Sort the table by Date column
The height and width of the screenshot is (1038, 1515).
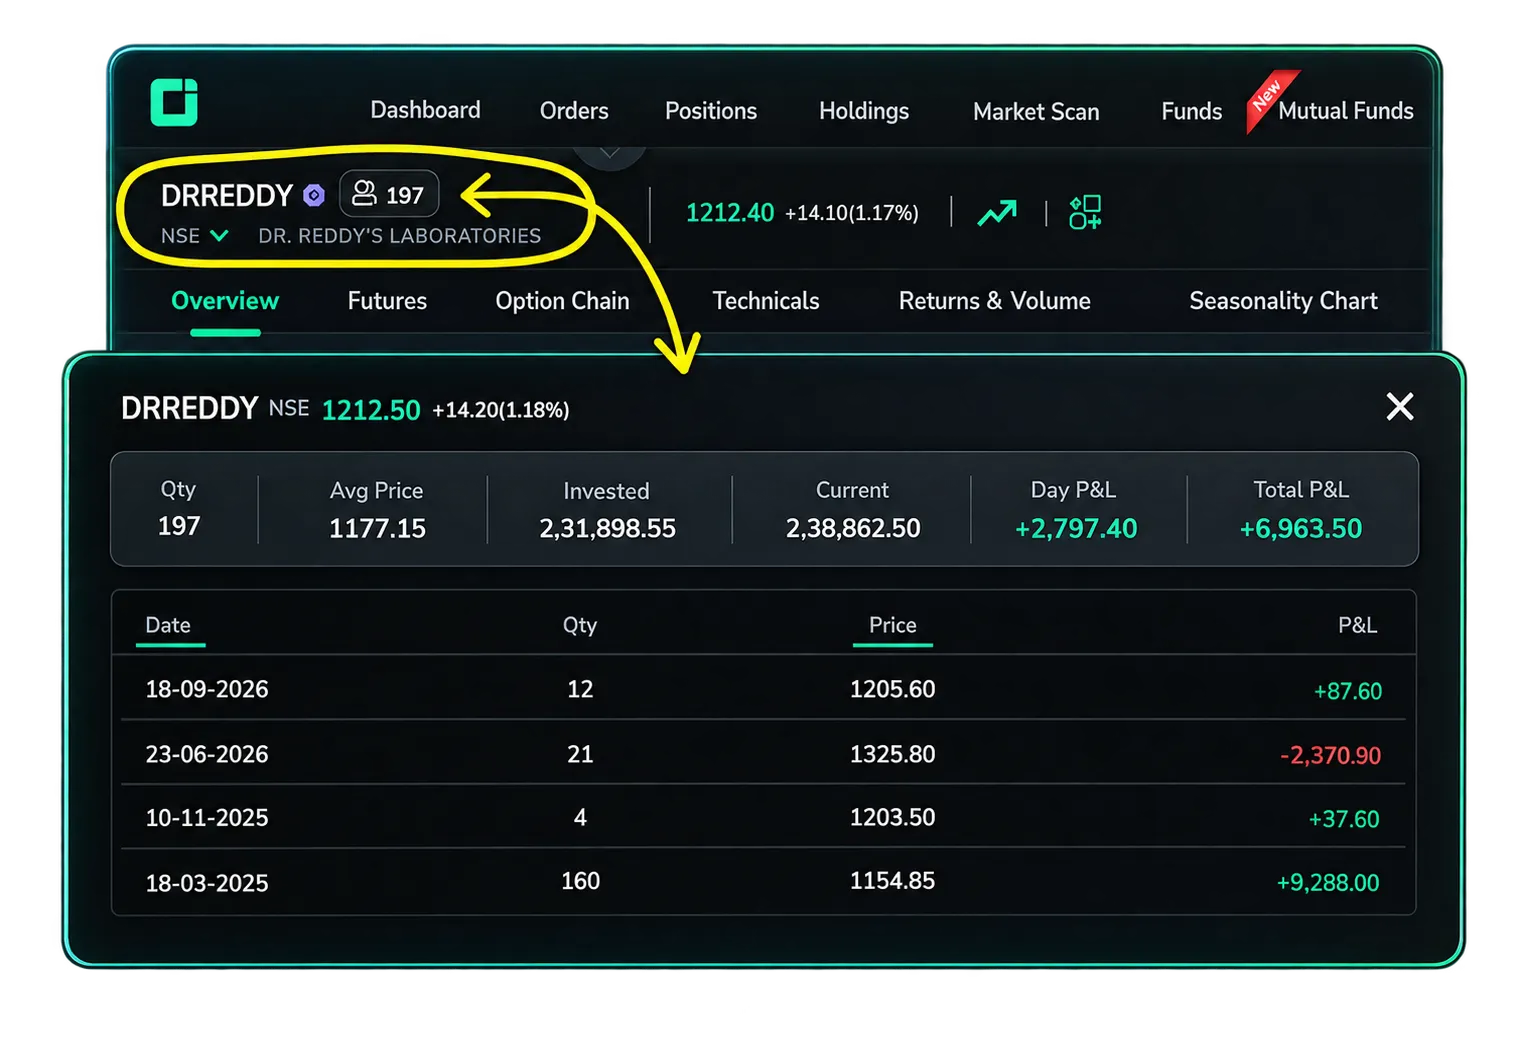(x=168, y=625)
